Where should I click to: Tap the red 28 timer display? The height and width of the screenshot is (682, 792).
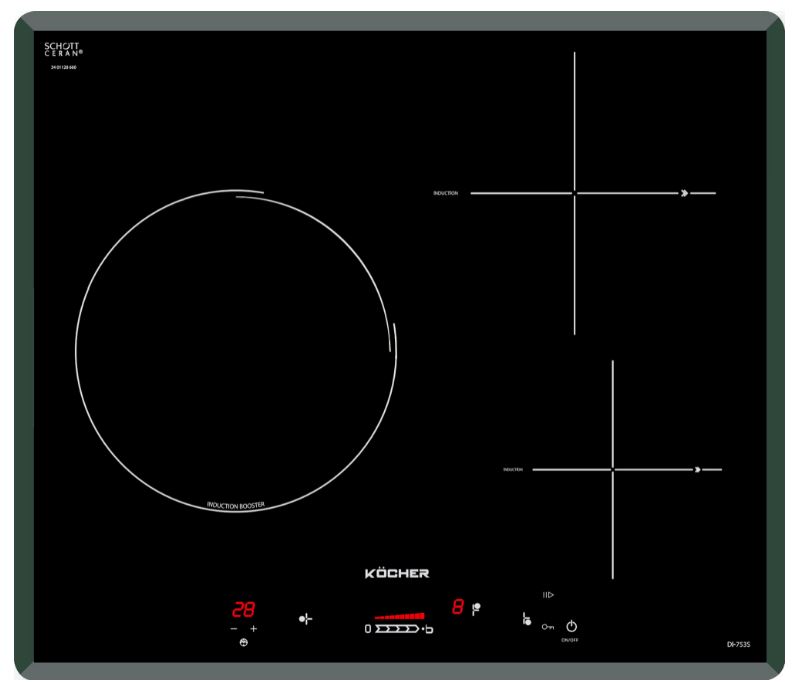click(x=243, y=610)
